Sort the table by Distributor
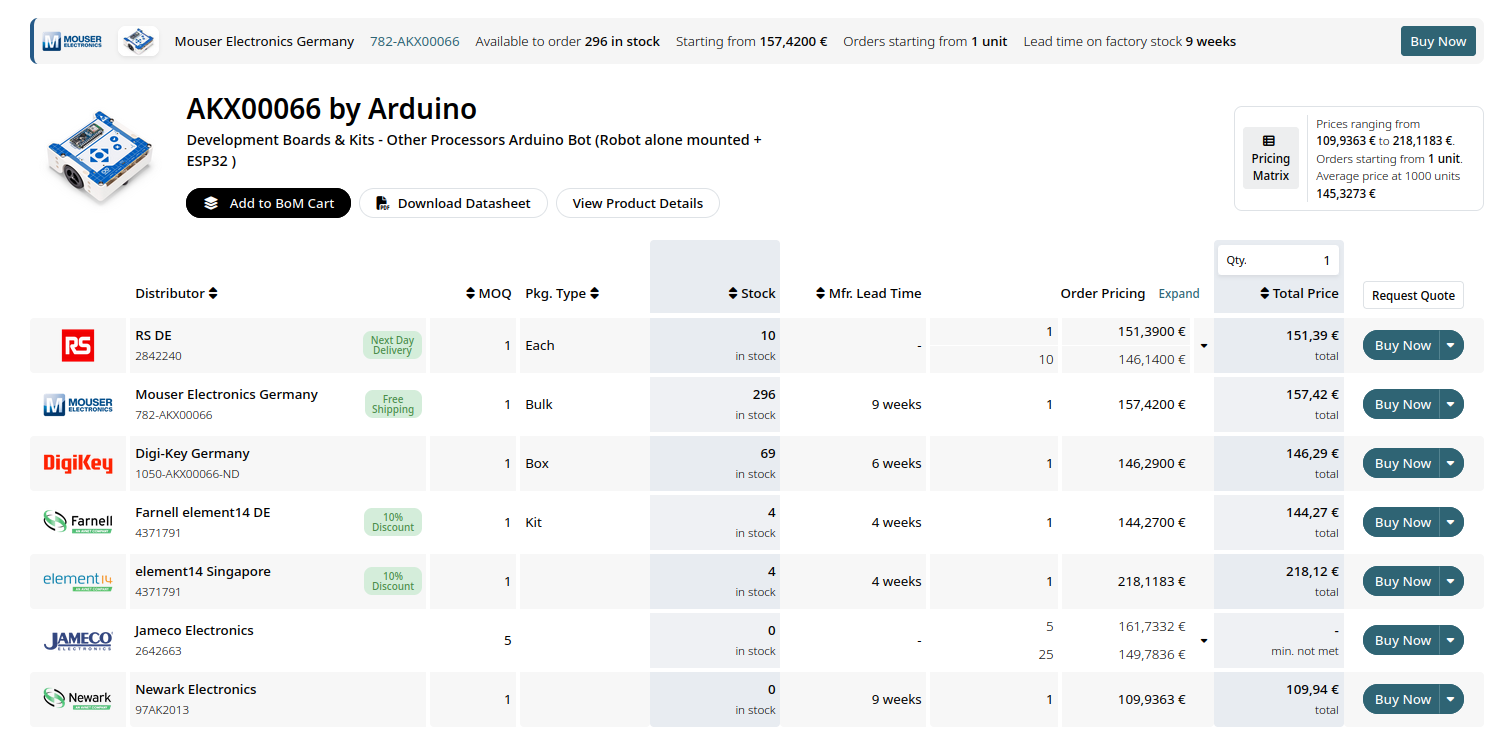Viewport: 1509px width, 750px height. (x=176, y=293)
